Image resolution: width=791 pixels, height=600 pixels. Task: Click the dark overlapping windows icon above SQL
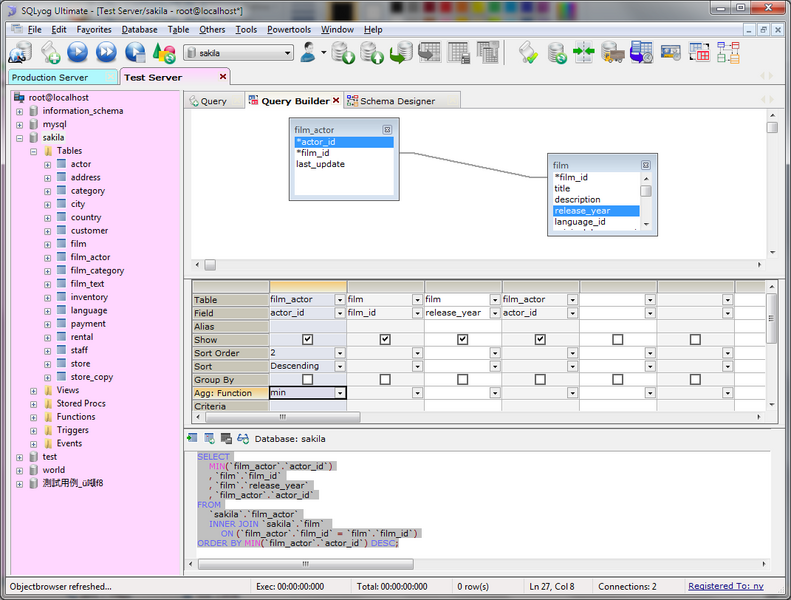point(226,439)
